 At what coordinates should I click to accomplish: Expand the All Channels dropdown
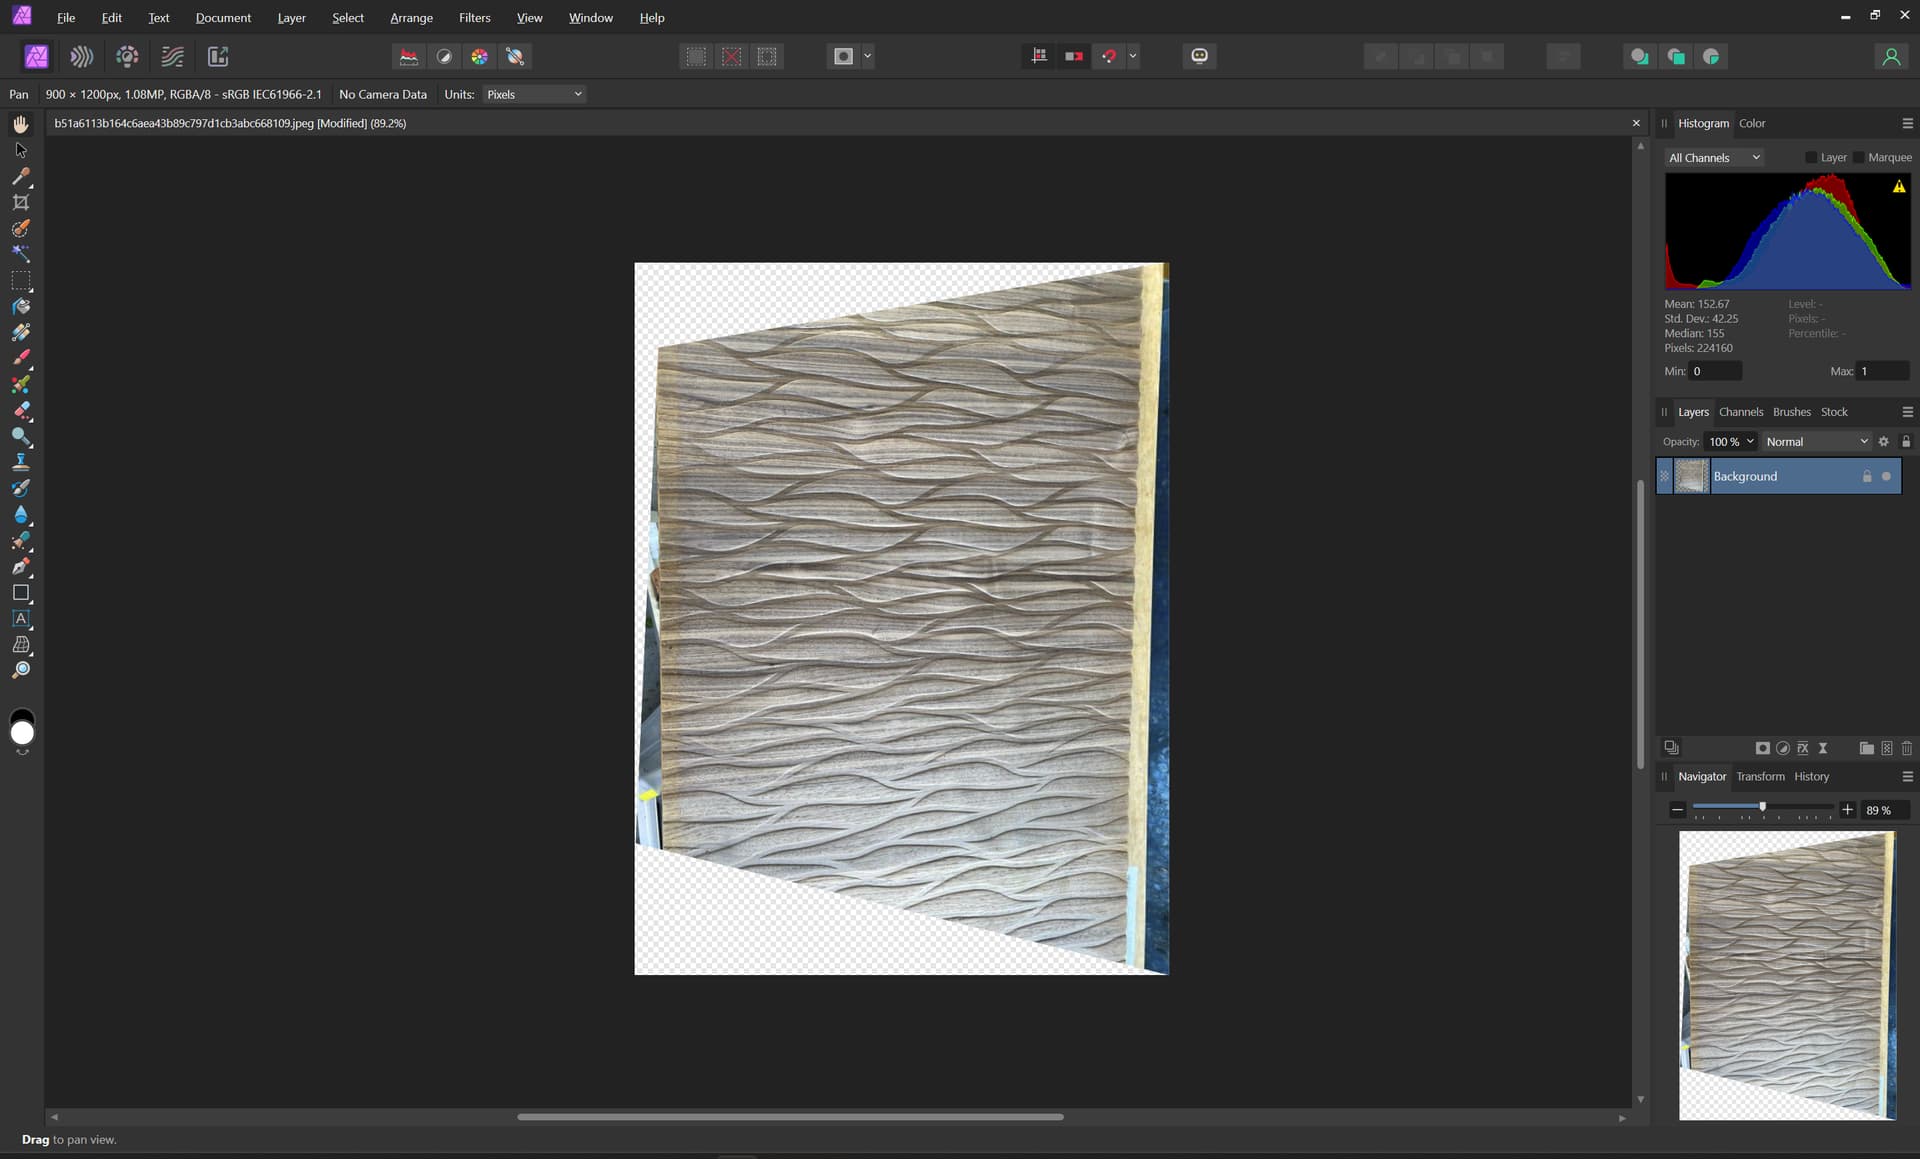click(1713, 158)
